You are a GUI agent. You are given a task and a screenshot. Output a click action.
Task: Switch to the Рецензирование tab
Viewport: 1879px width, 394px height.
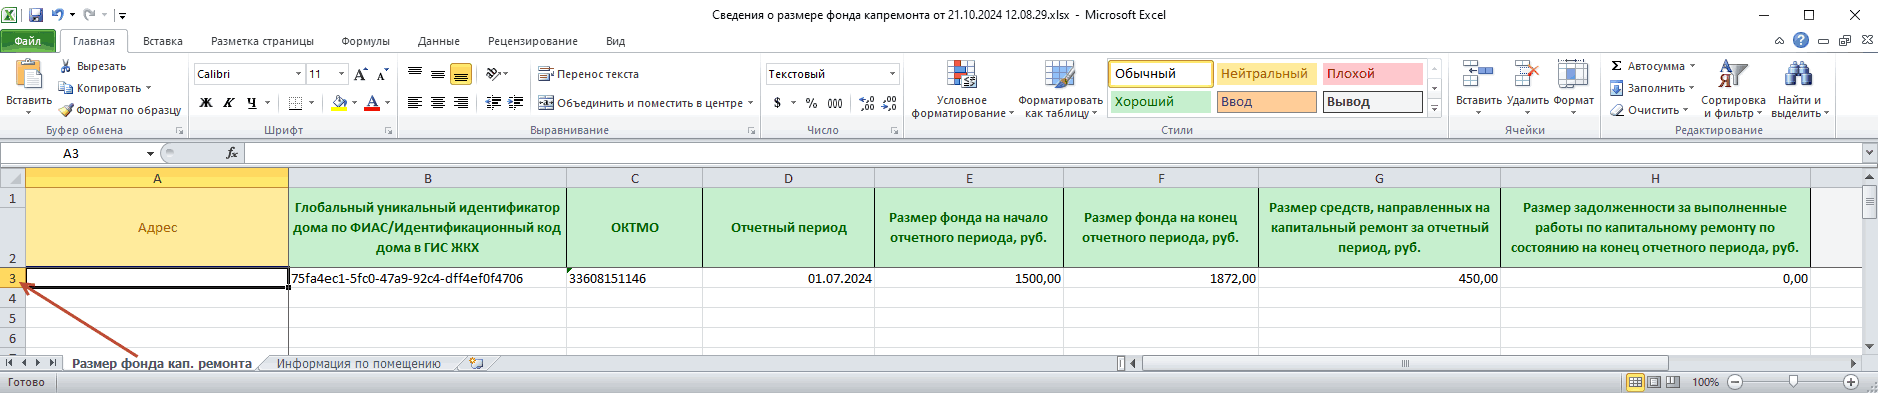(x=533, y=41)
